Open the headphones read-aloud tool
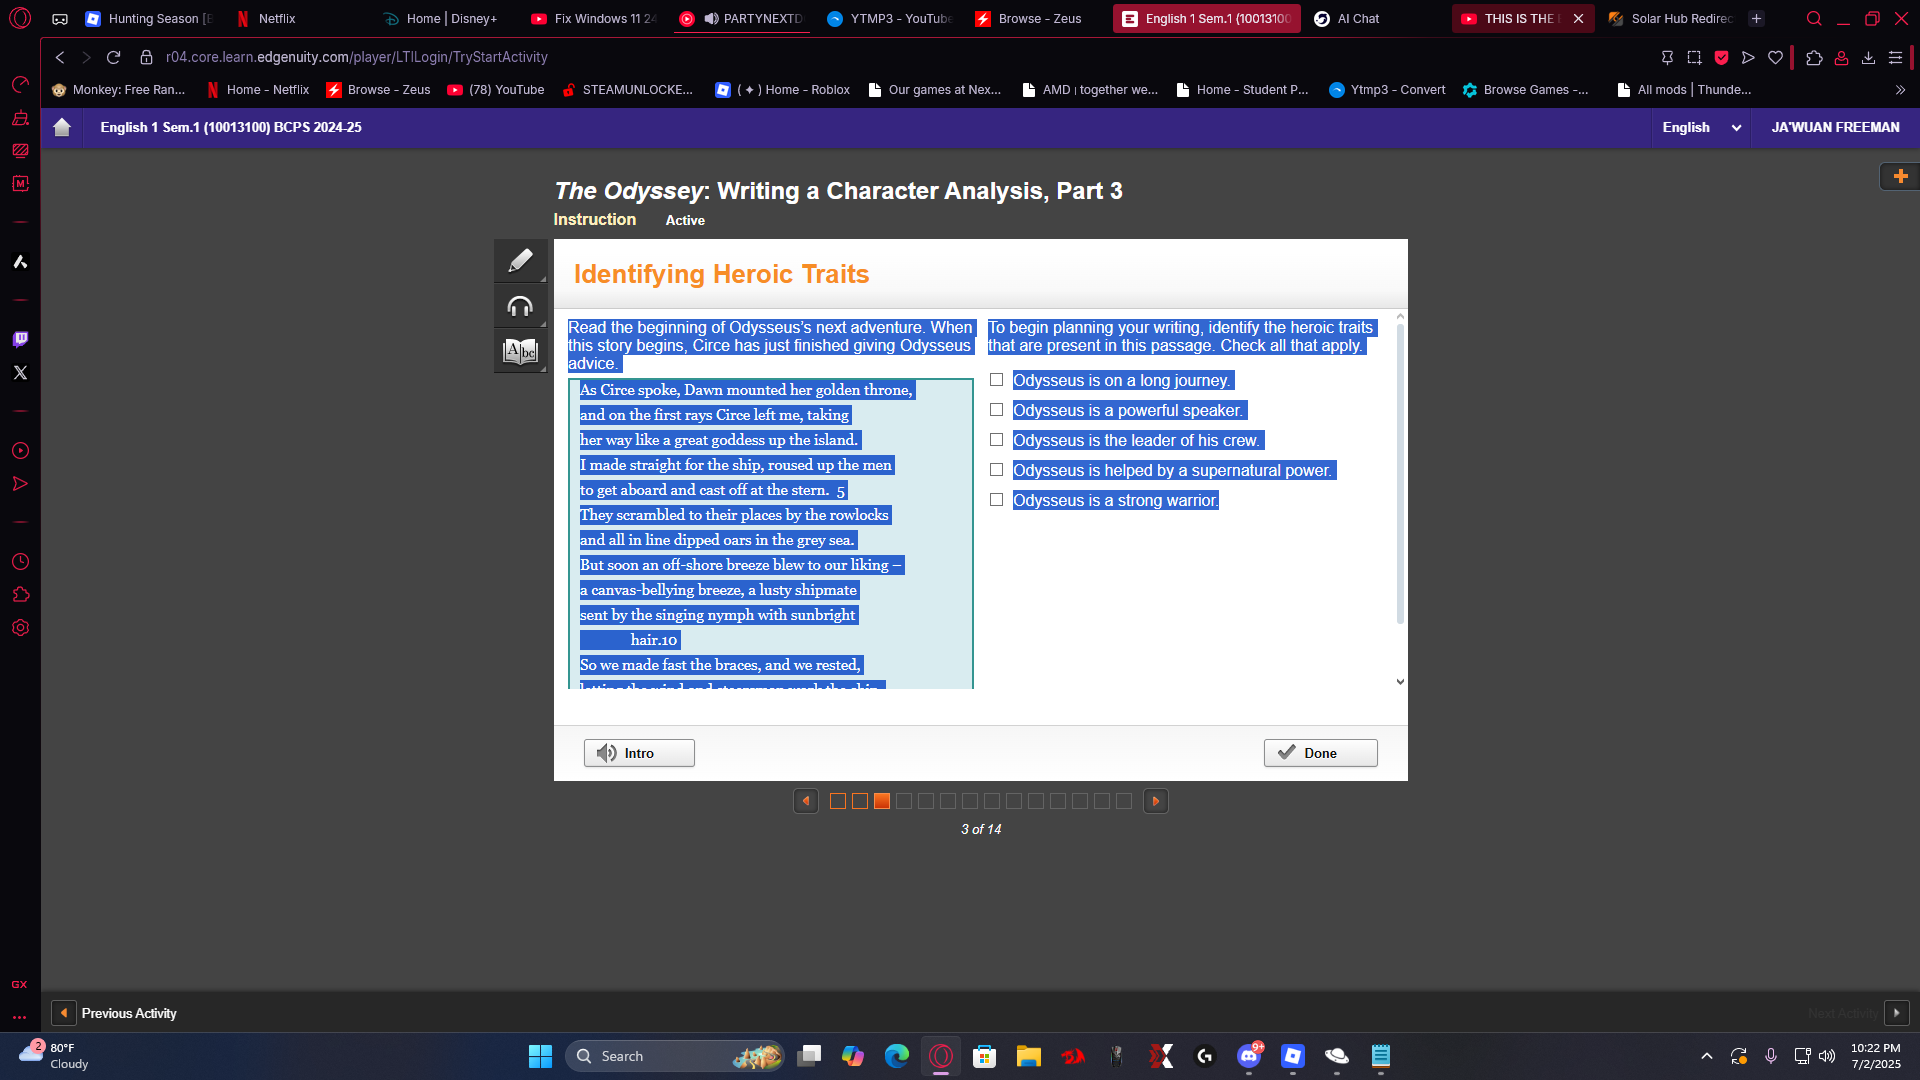The height and width of the screenshot is (1080, 1920). point(520,306)
